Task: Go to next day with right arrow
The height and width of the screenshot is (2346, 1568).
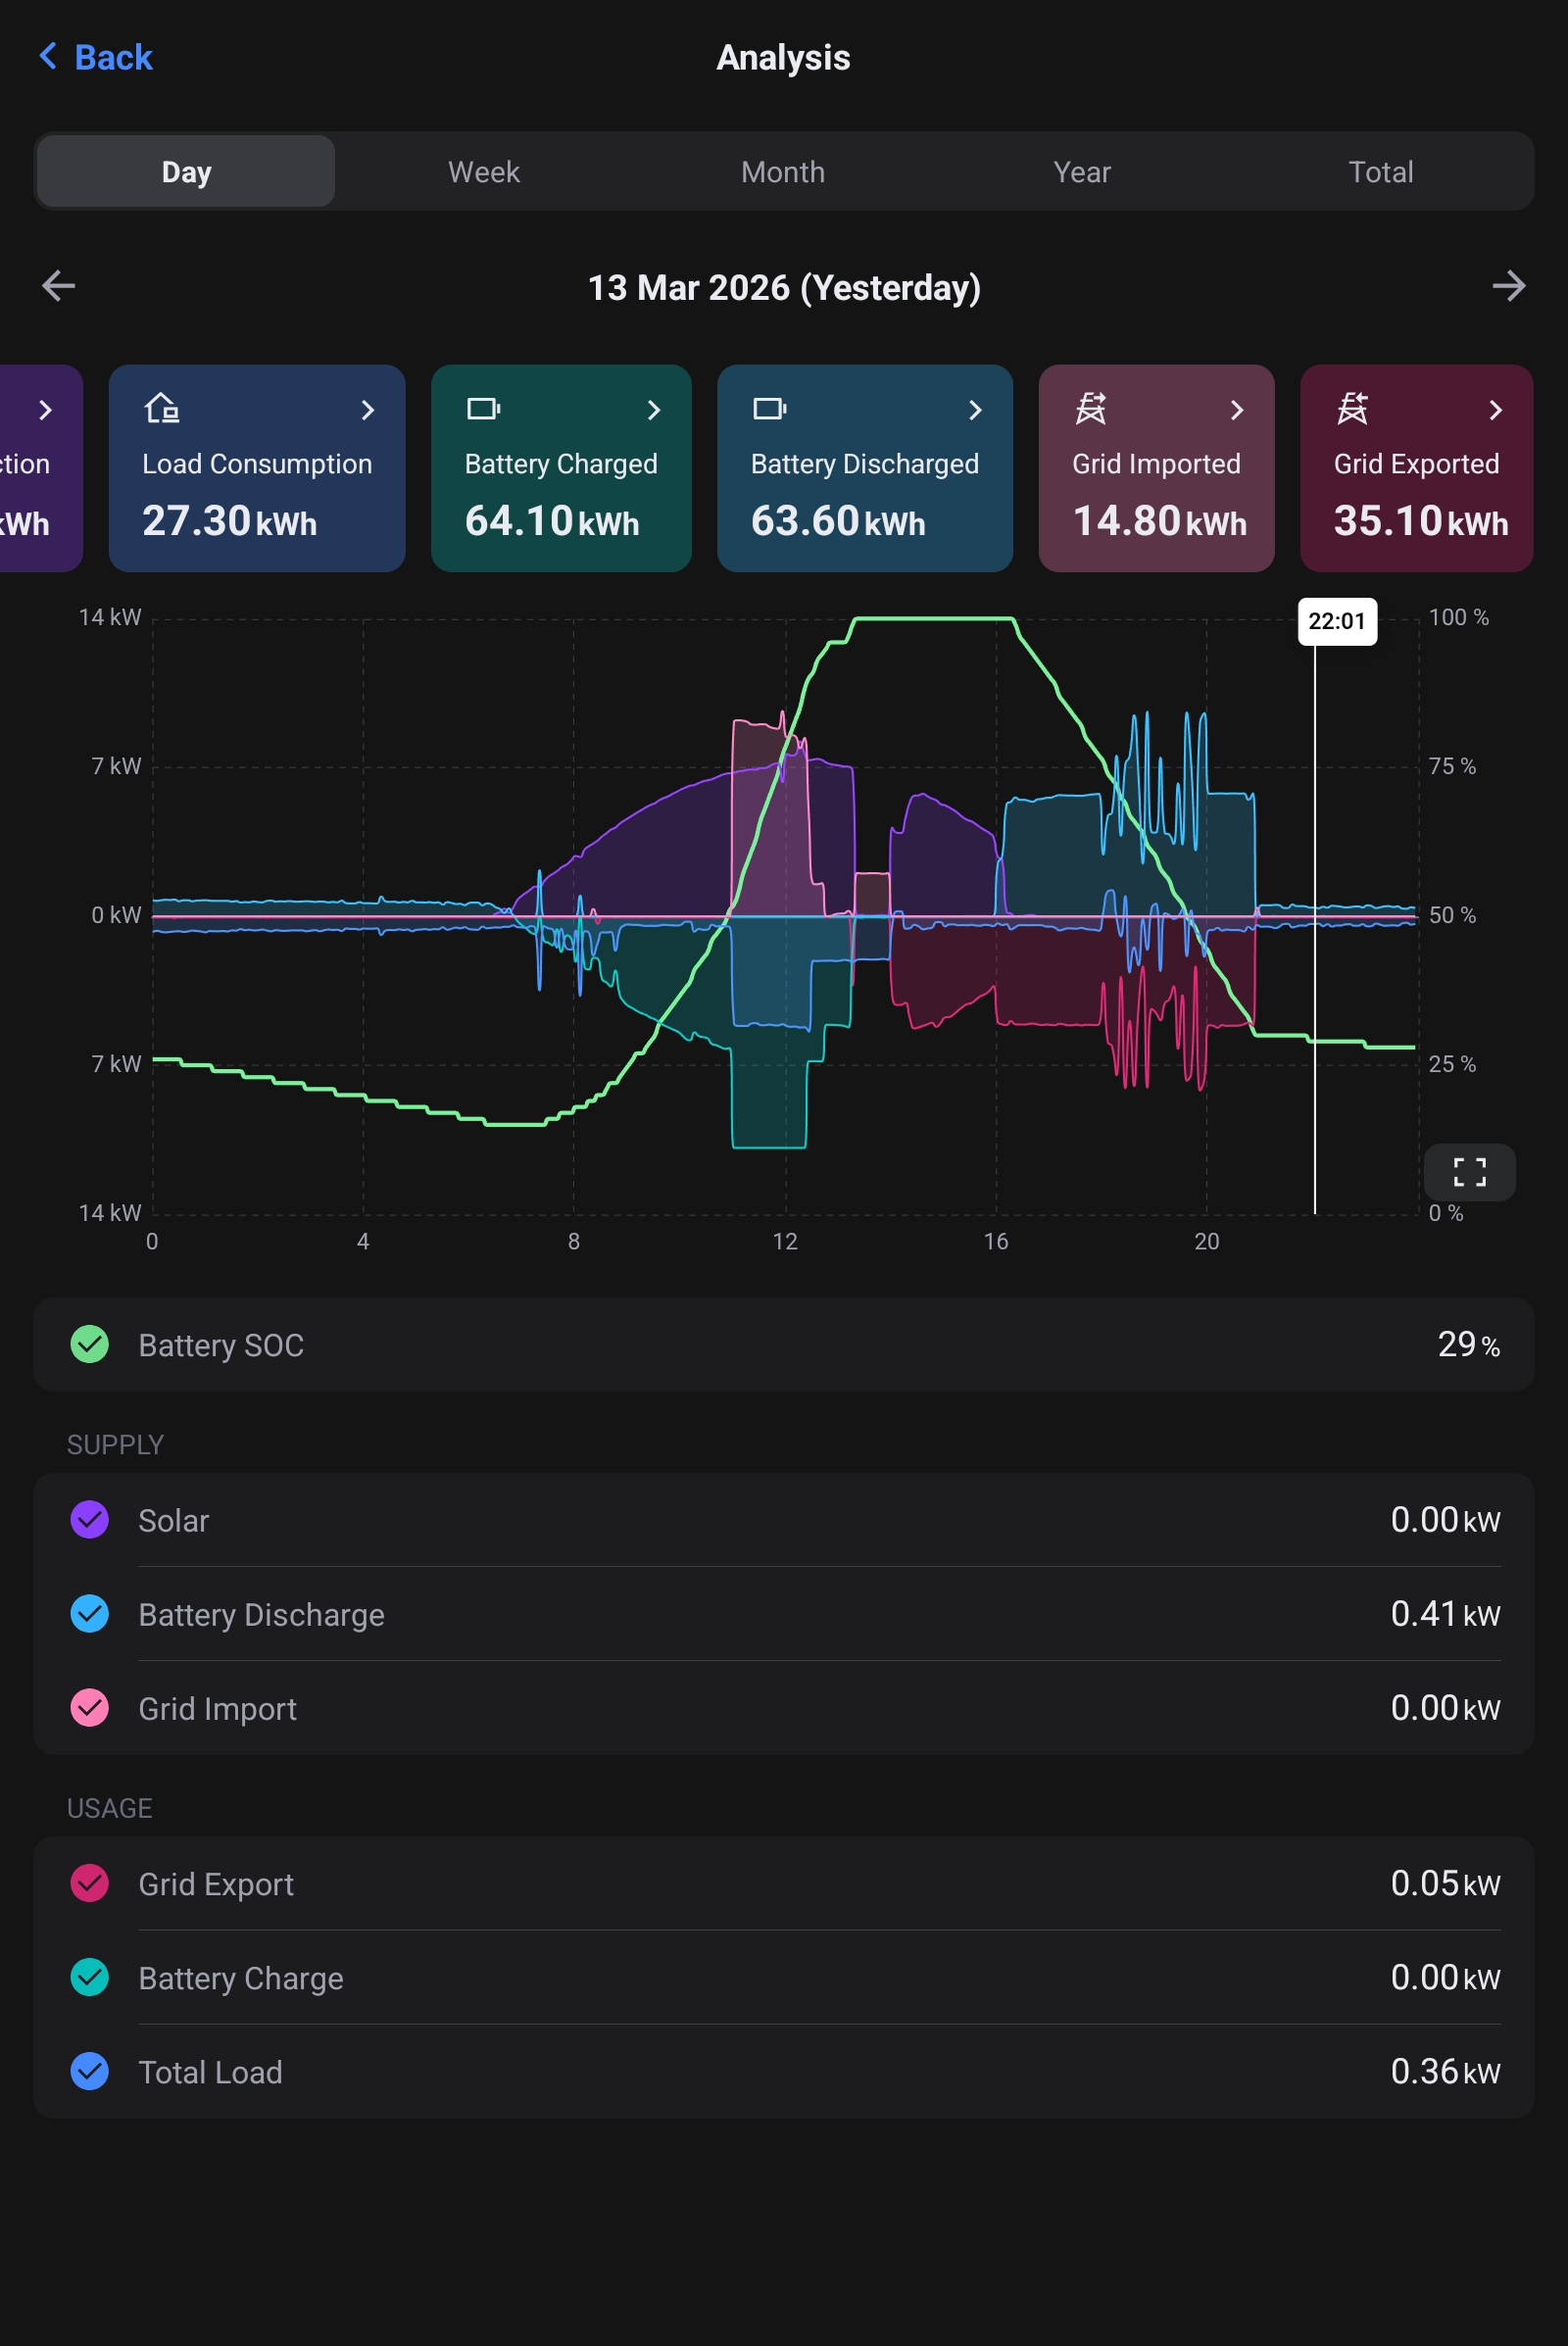Action: tap(1508, 286)
